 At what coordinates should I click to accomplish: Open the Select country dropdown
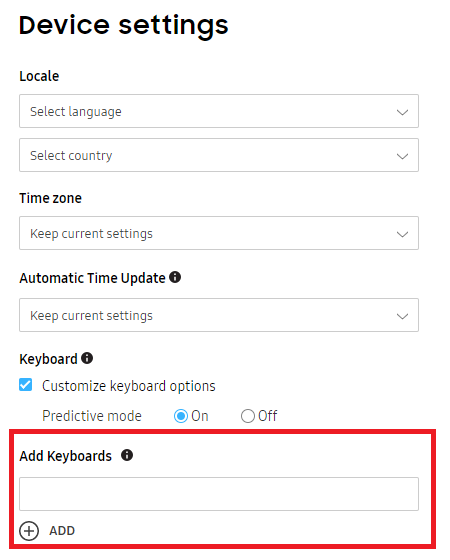pyautogui.click(x=219, y=155)
